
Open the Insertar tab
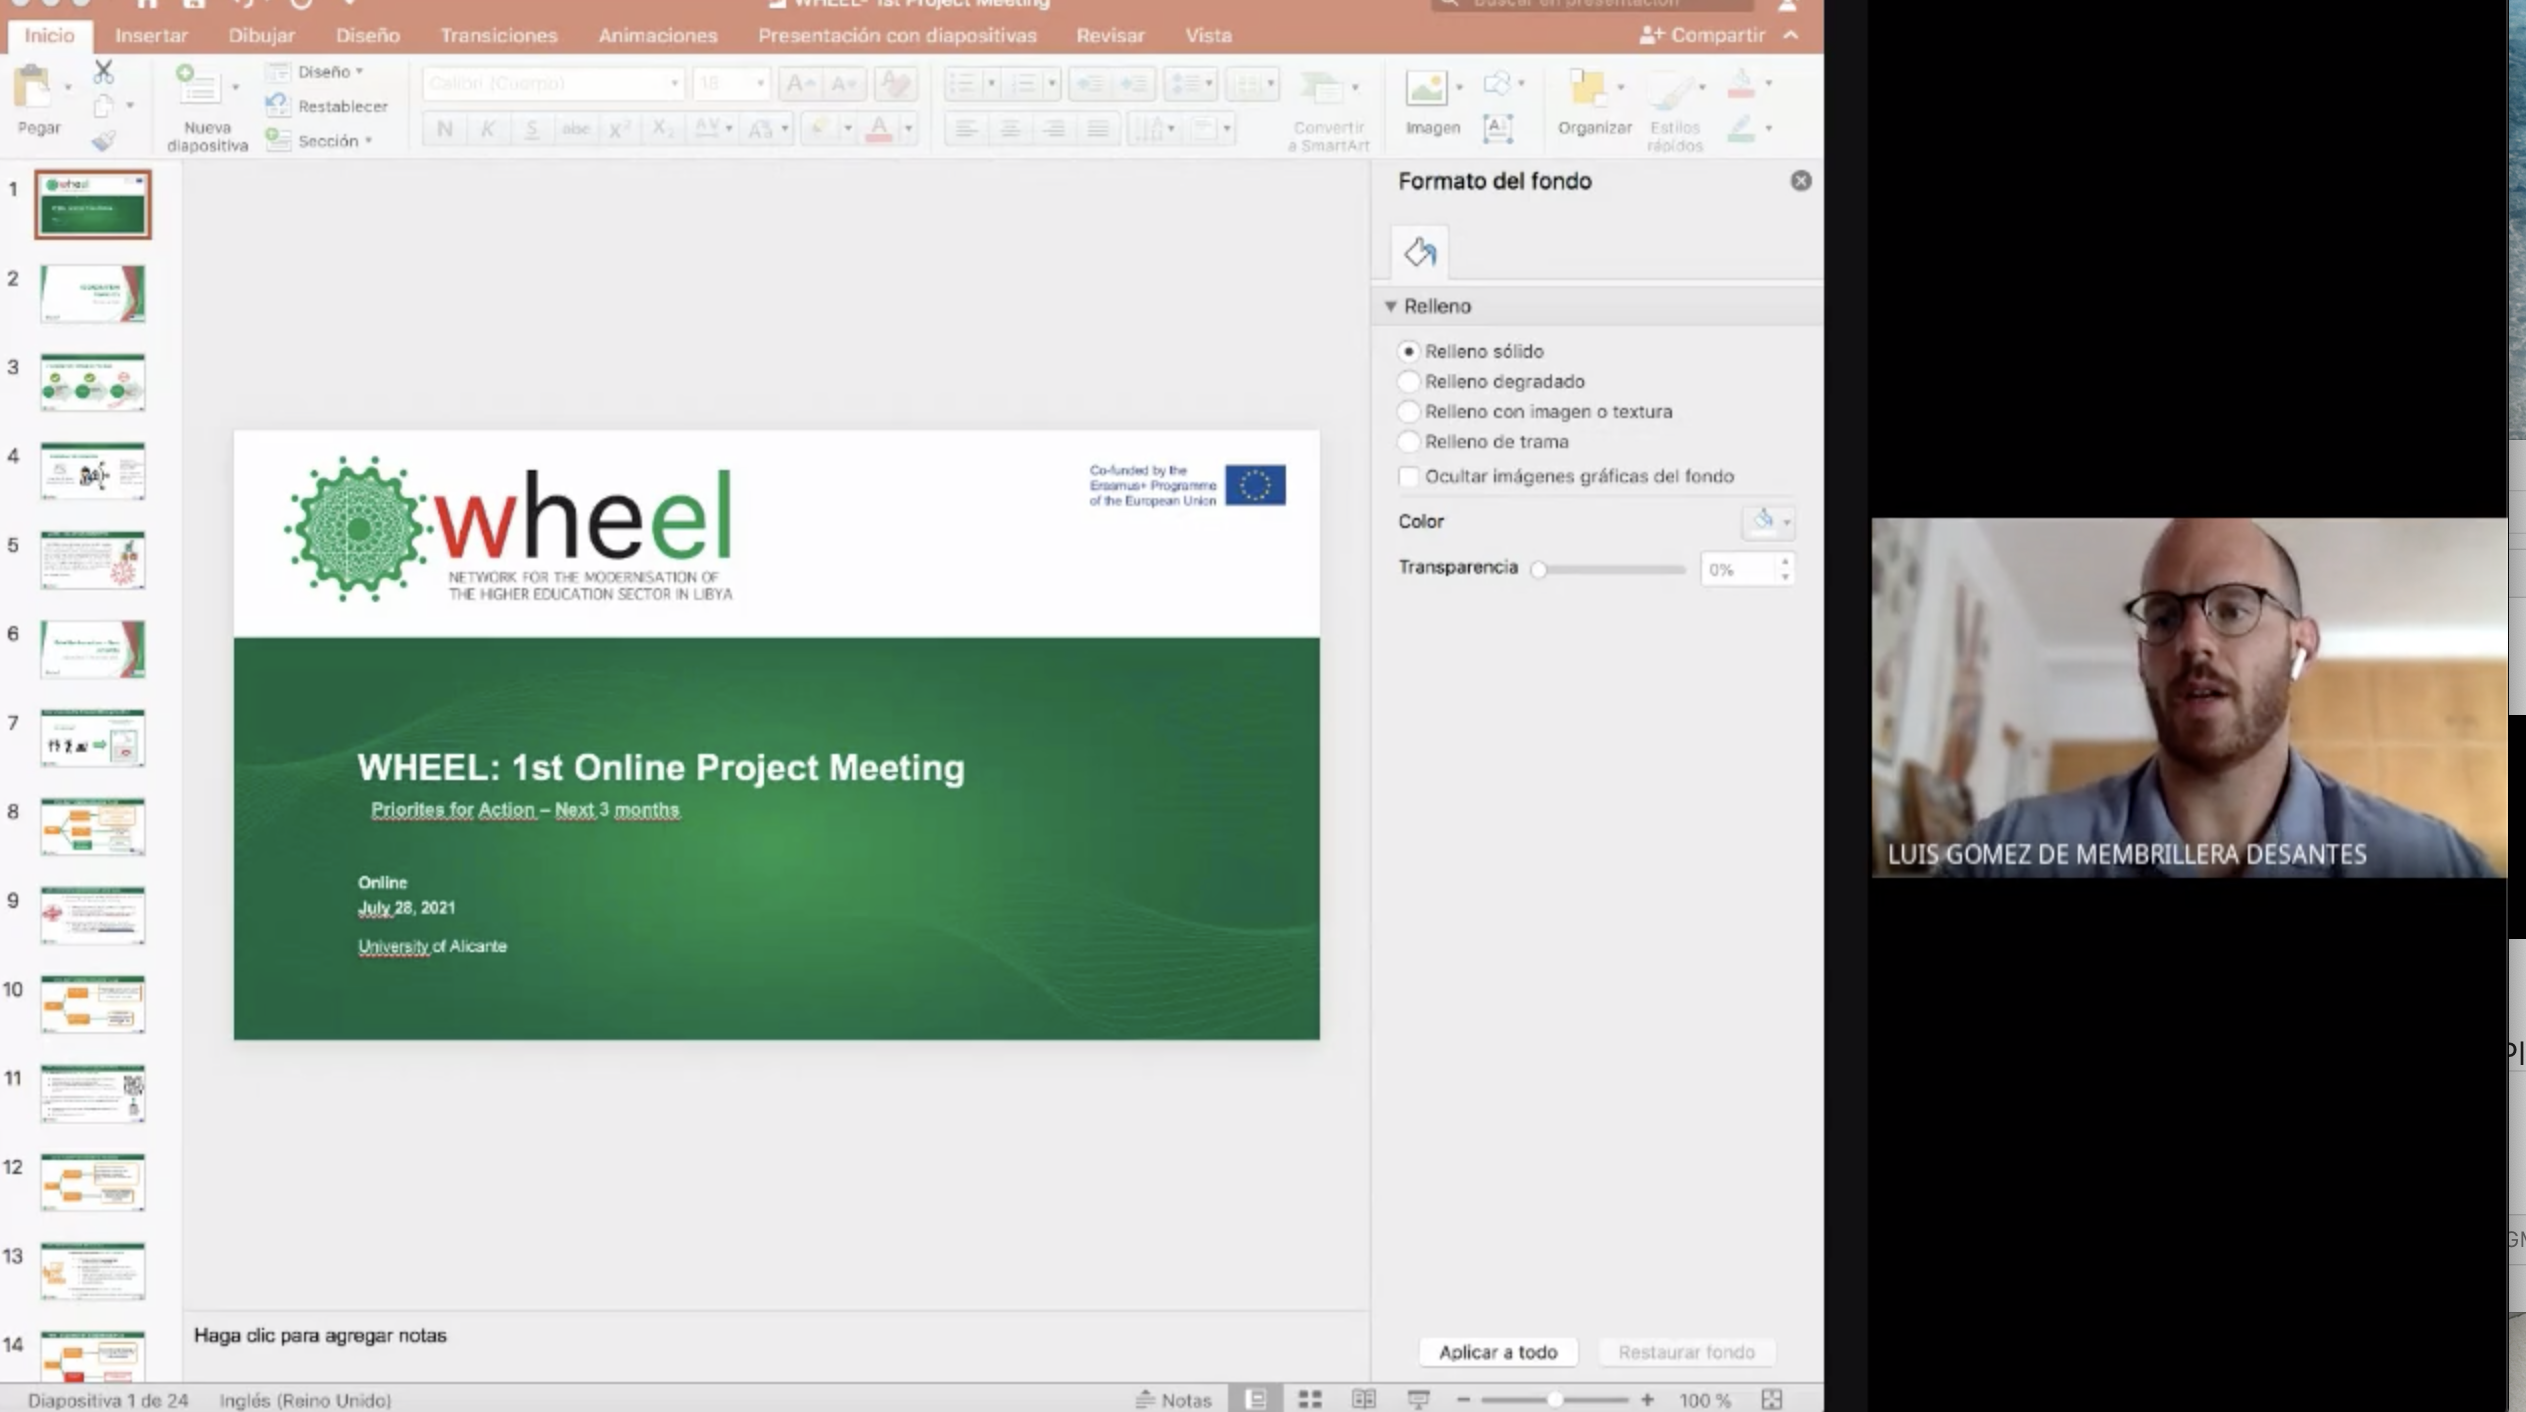click(151, 35)
